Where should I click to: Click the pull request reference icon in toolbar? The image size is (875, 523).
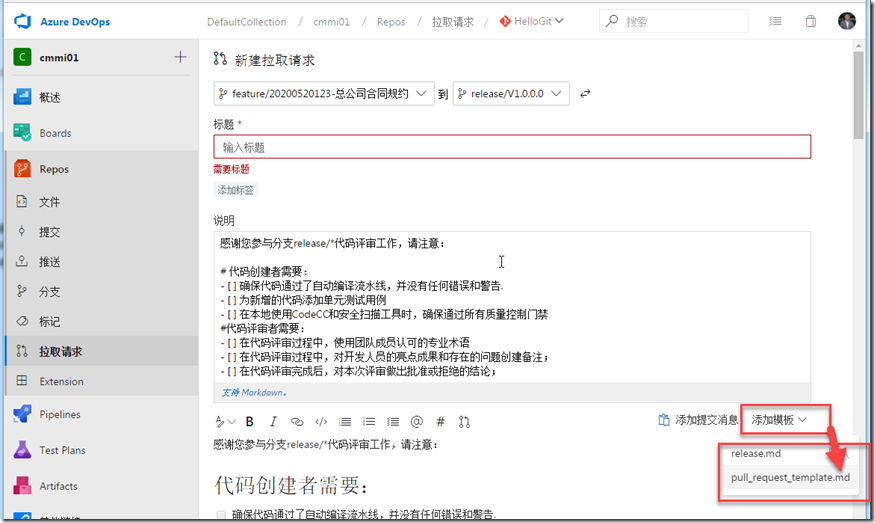464,421
